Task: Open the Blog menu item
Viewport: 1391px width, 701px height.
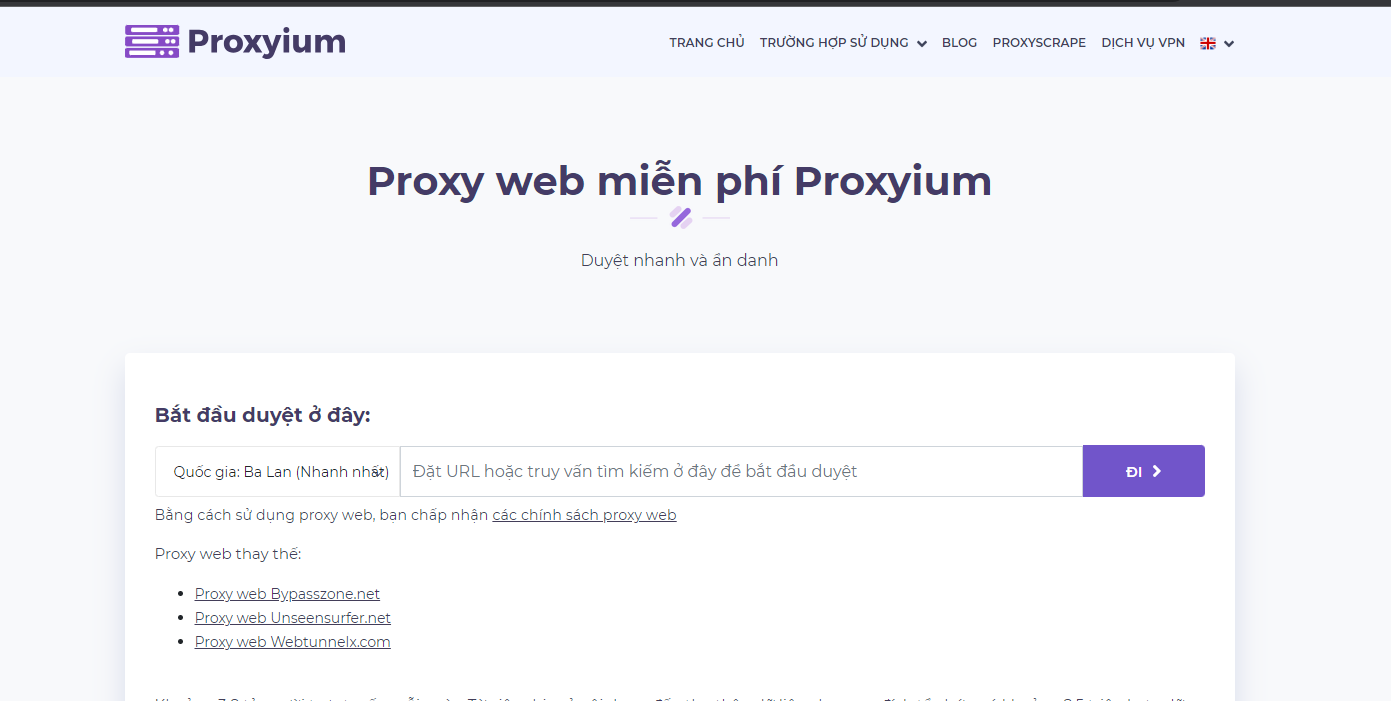Action: coord(959,43)
